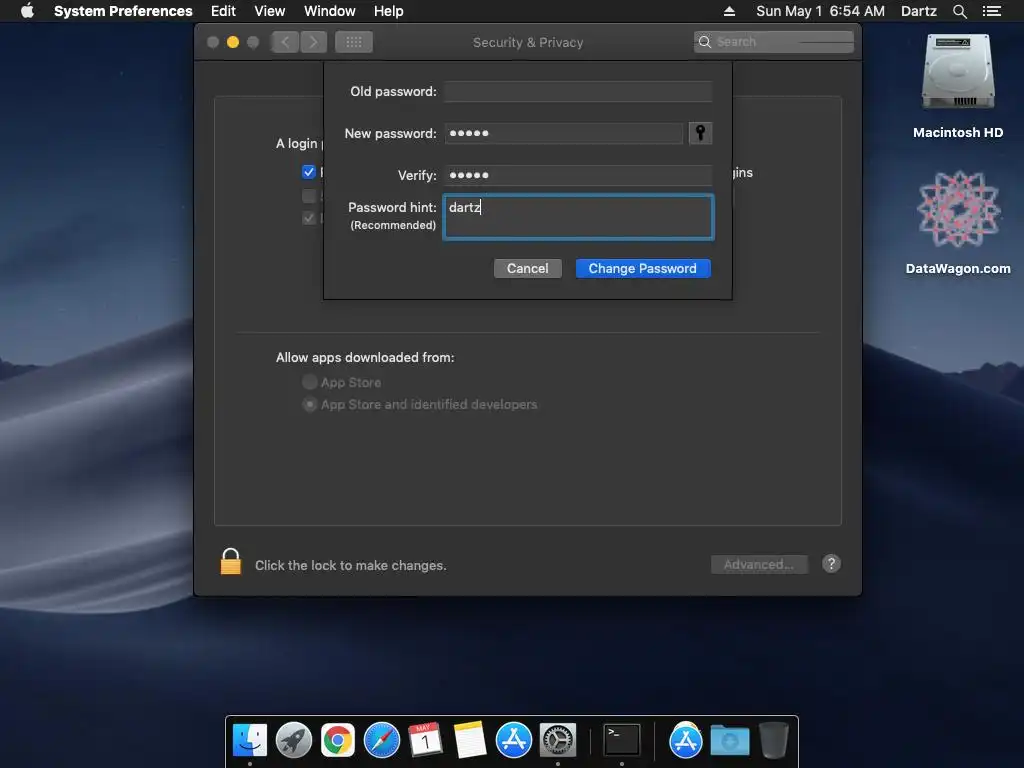Open Terminal from the Dock
Image resolution: width=1024 pixels, height=768 pixels.
pos(621,741)
